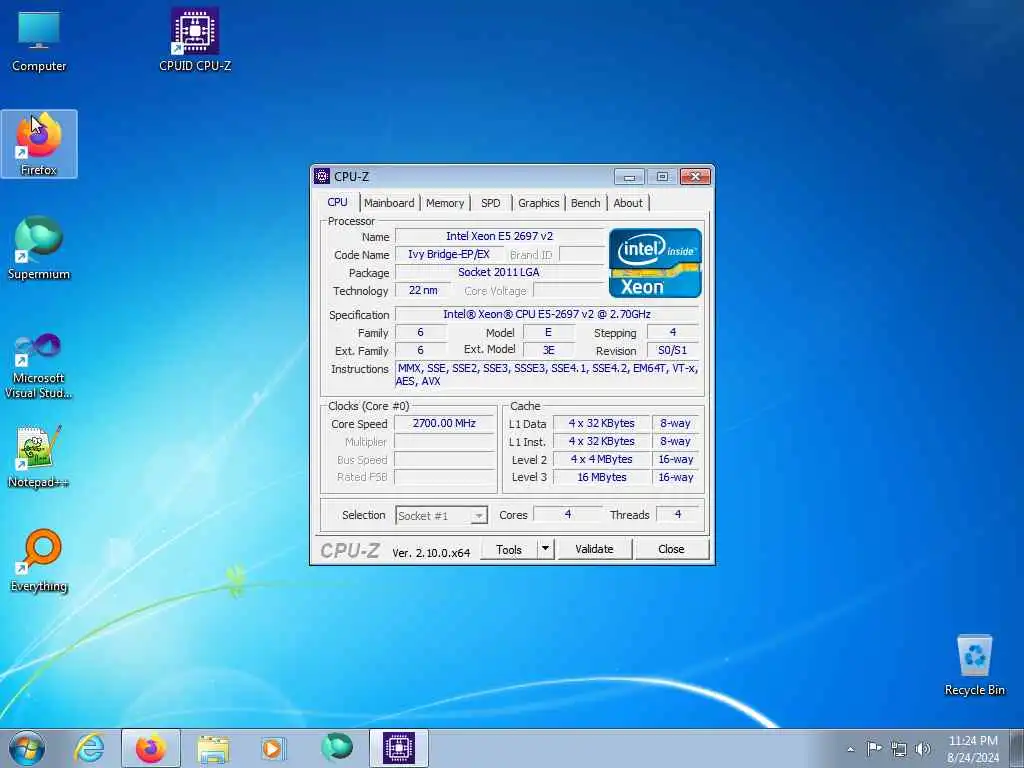Screen dimensions: 1024x768
Task: Select the Everything search shortcut
Action: [x=39, y=560]
